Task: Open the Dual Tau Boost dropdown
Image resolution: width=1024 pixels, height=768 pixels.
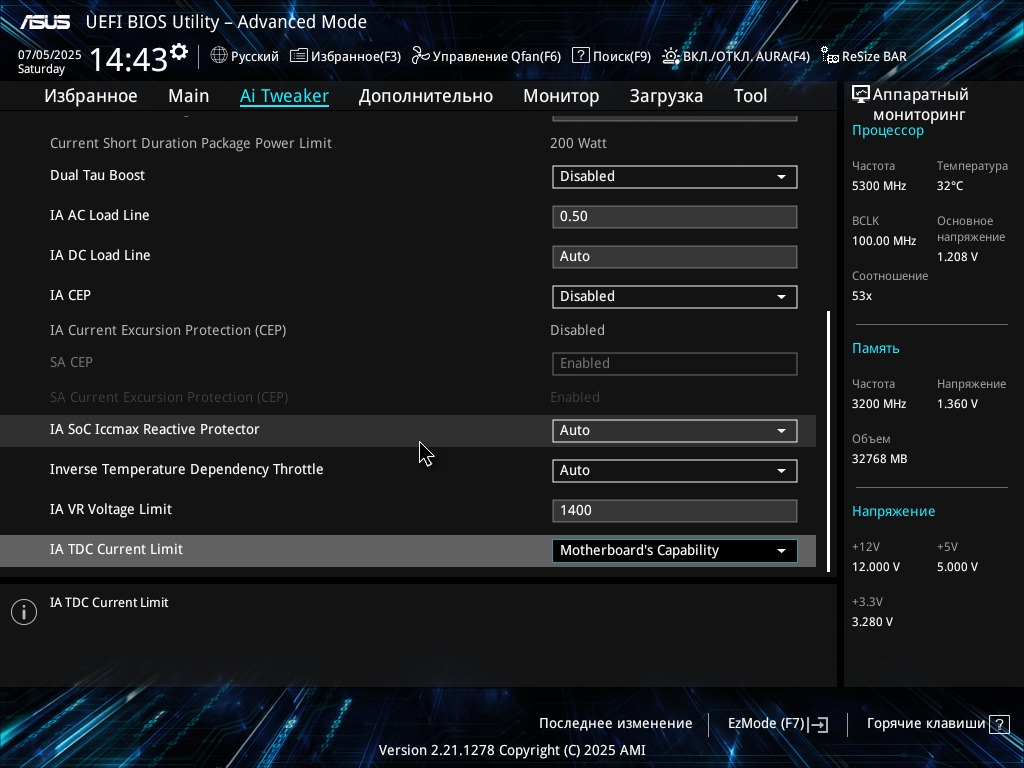Action: [x=675, y=177]
